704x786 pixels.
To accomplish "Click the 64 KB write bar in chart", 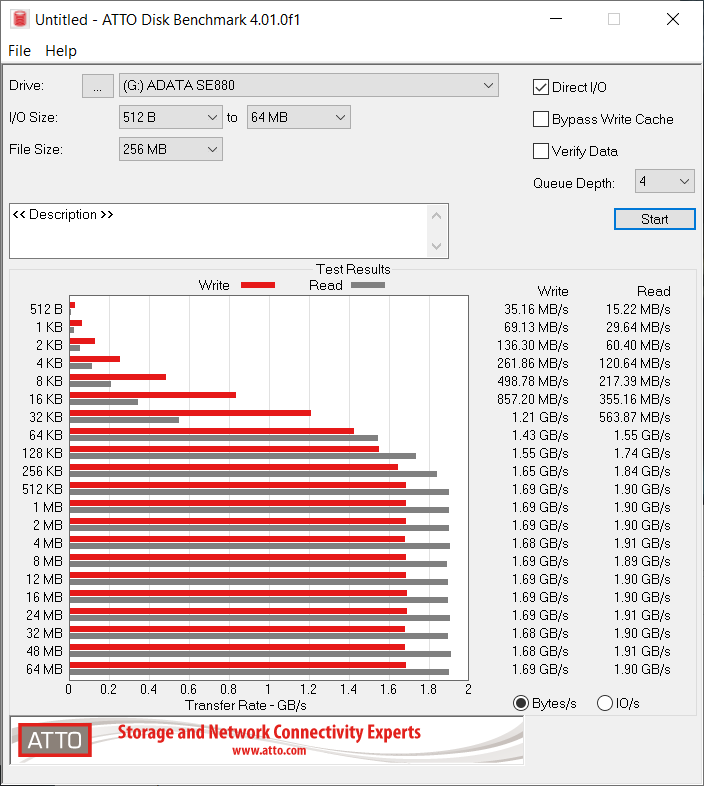I will coord(212,431).
